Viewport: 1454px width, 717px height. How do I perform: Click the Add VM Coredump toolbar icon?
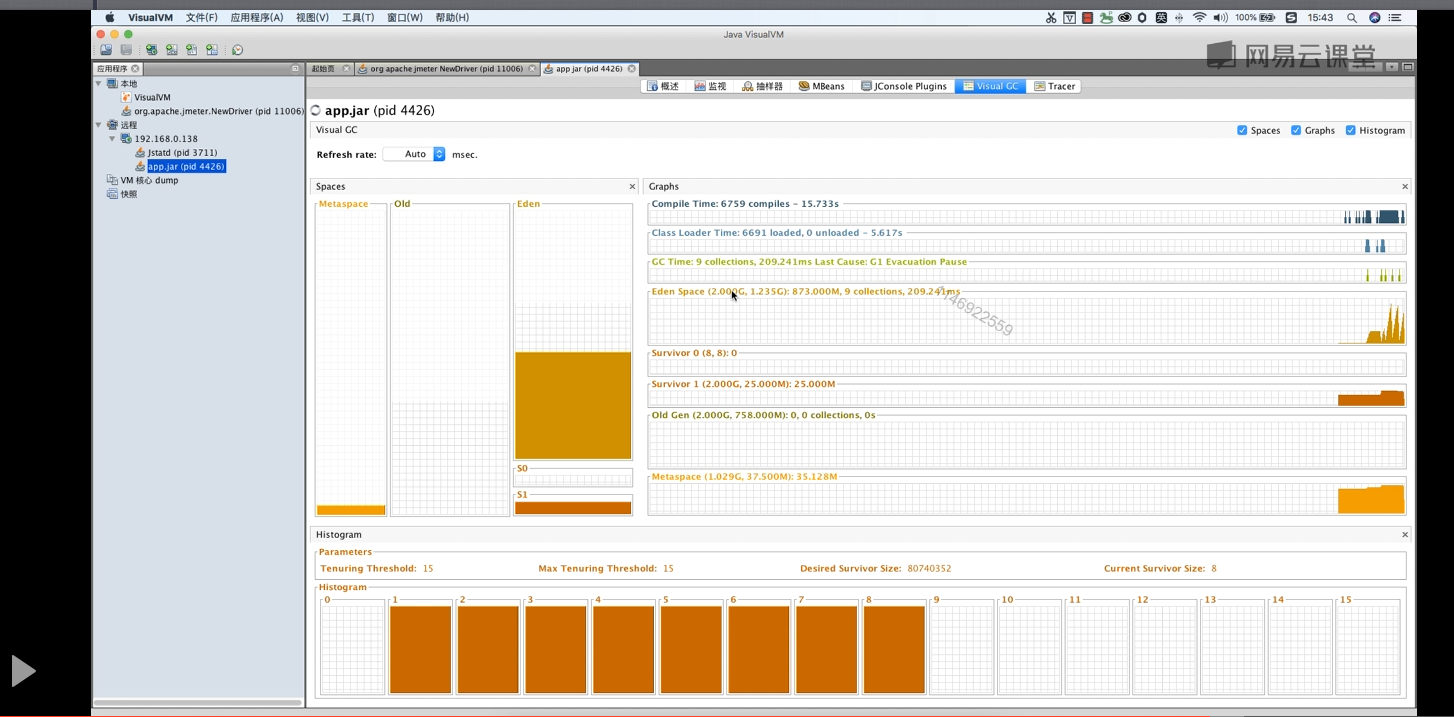pyautogui.click(x=191, y=50)
